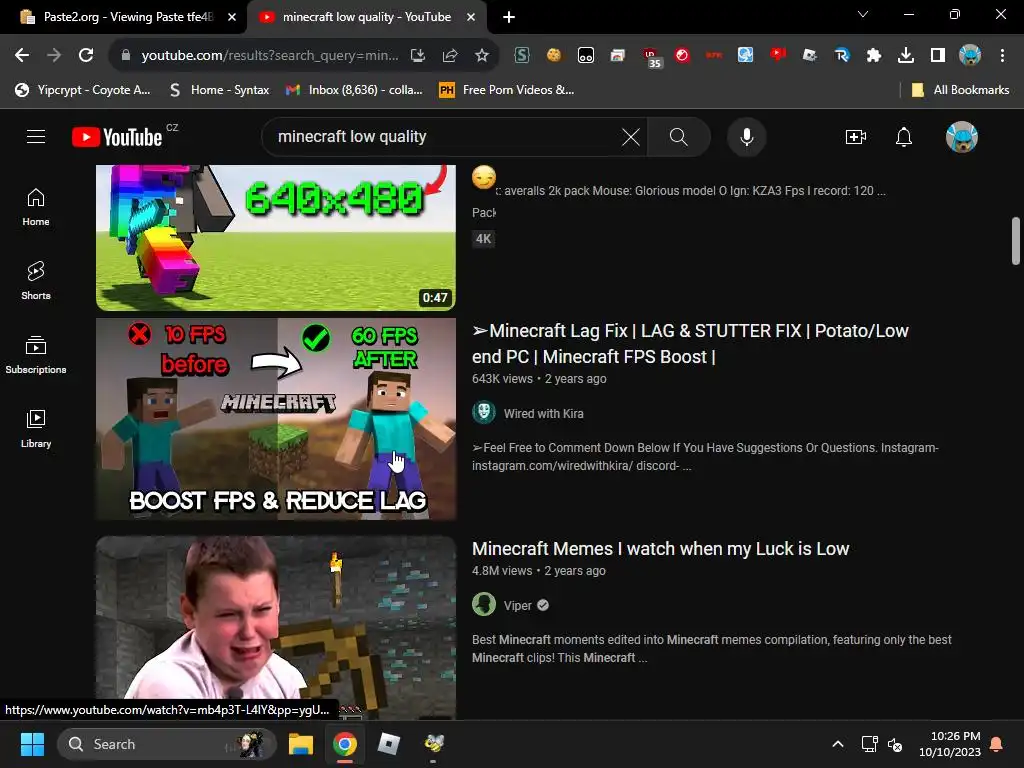
Task: Click the magnifier search button
Action: coord(679,136)
